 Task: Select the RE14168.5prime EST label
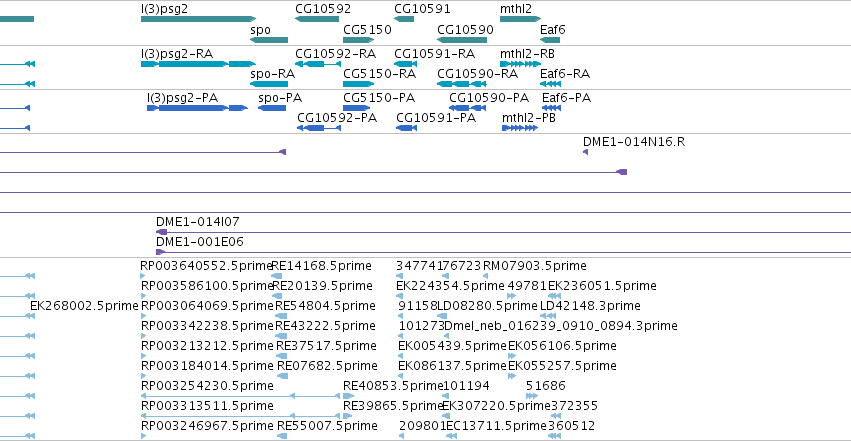(322, 266)
